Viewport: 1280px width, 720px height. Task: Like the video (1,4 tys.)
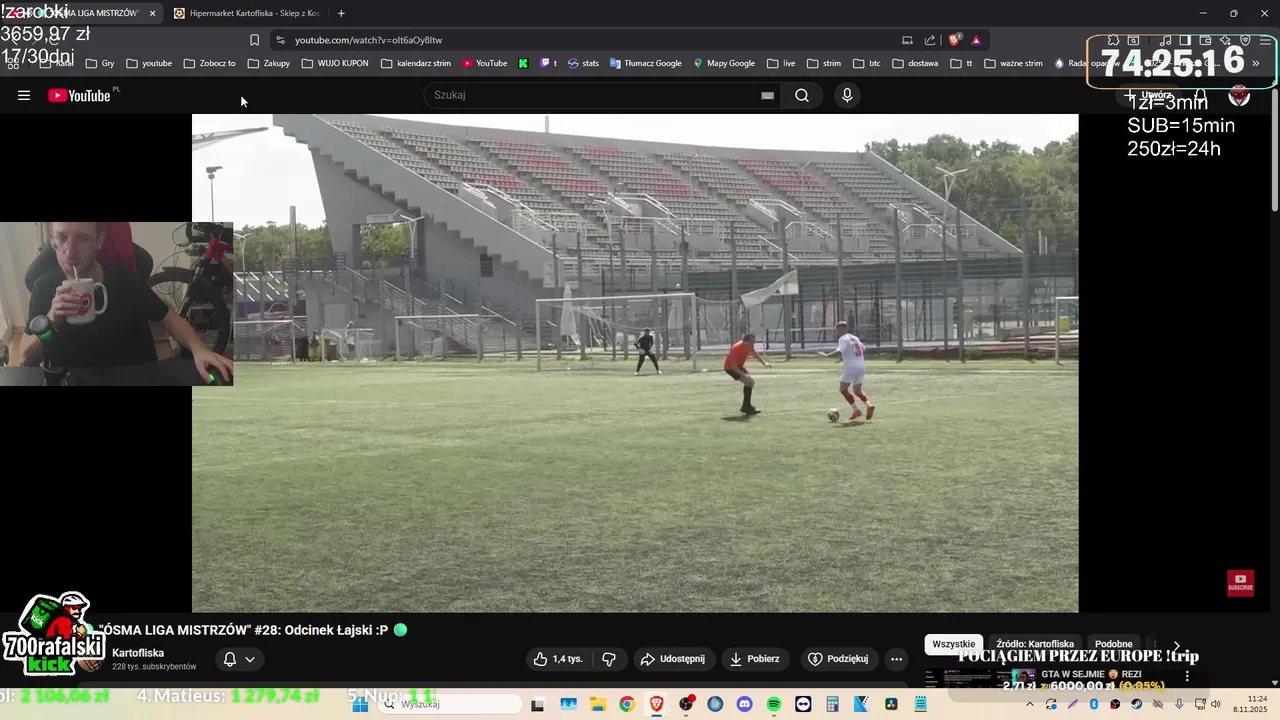(558, 659)
